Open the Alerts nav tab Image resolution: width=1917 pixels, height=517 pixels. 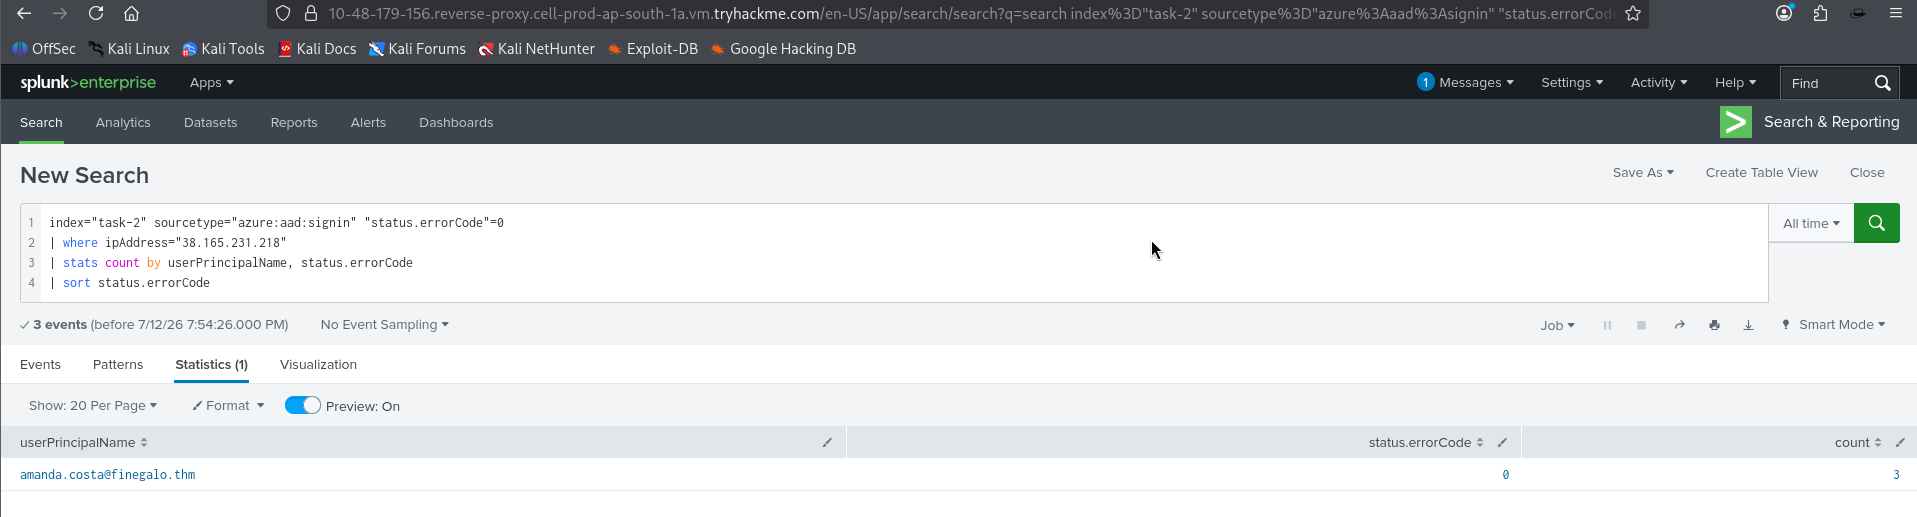pyautogui.click(x=368, y=122)
